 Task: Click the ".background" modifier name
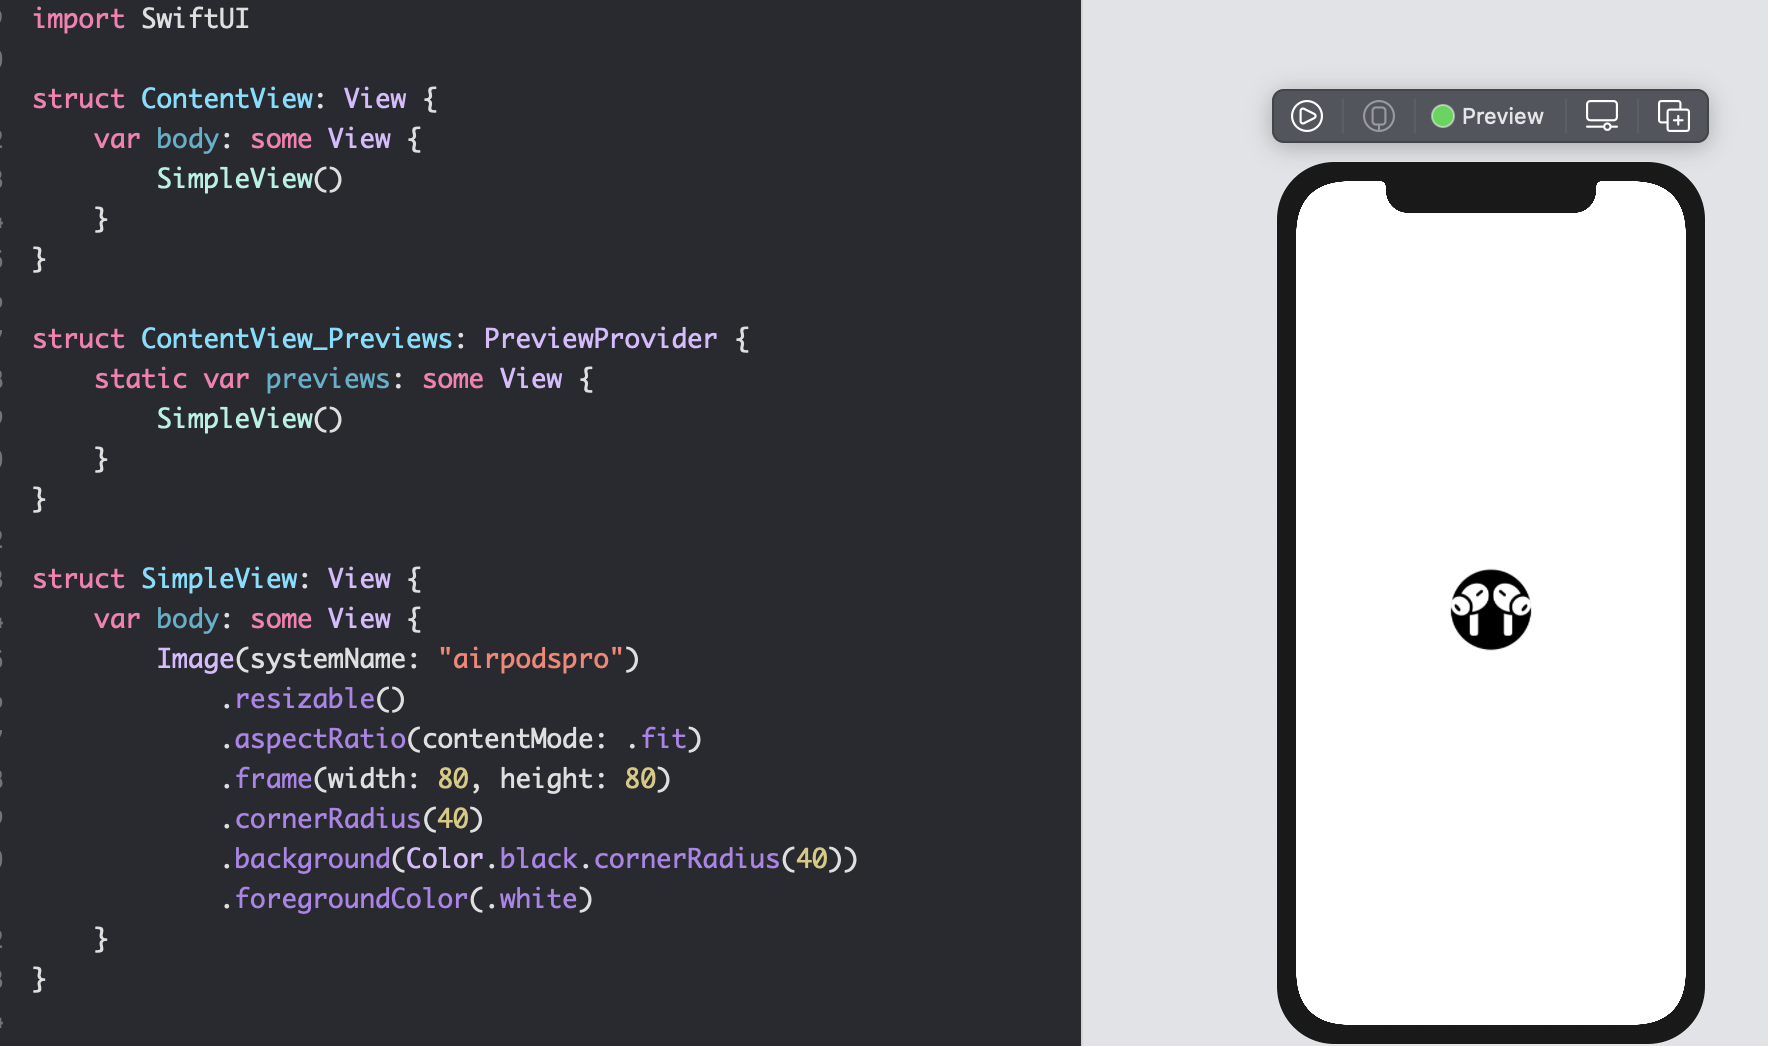tap(305, 859)
